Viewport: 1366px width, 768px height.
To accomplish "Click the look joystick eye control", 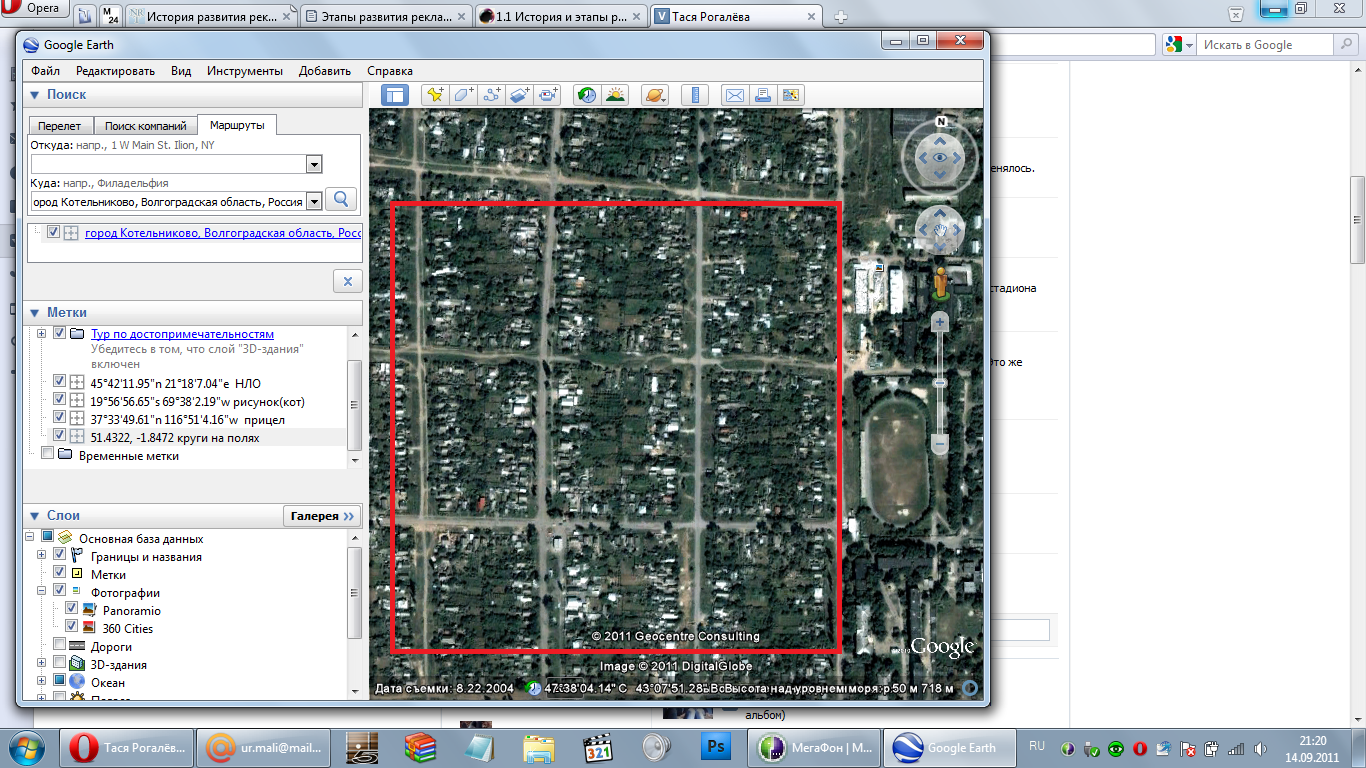I will pyautogui.click(x=940, y=158).
